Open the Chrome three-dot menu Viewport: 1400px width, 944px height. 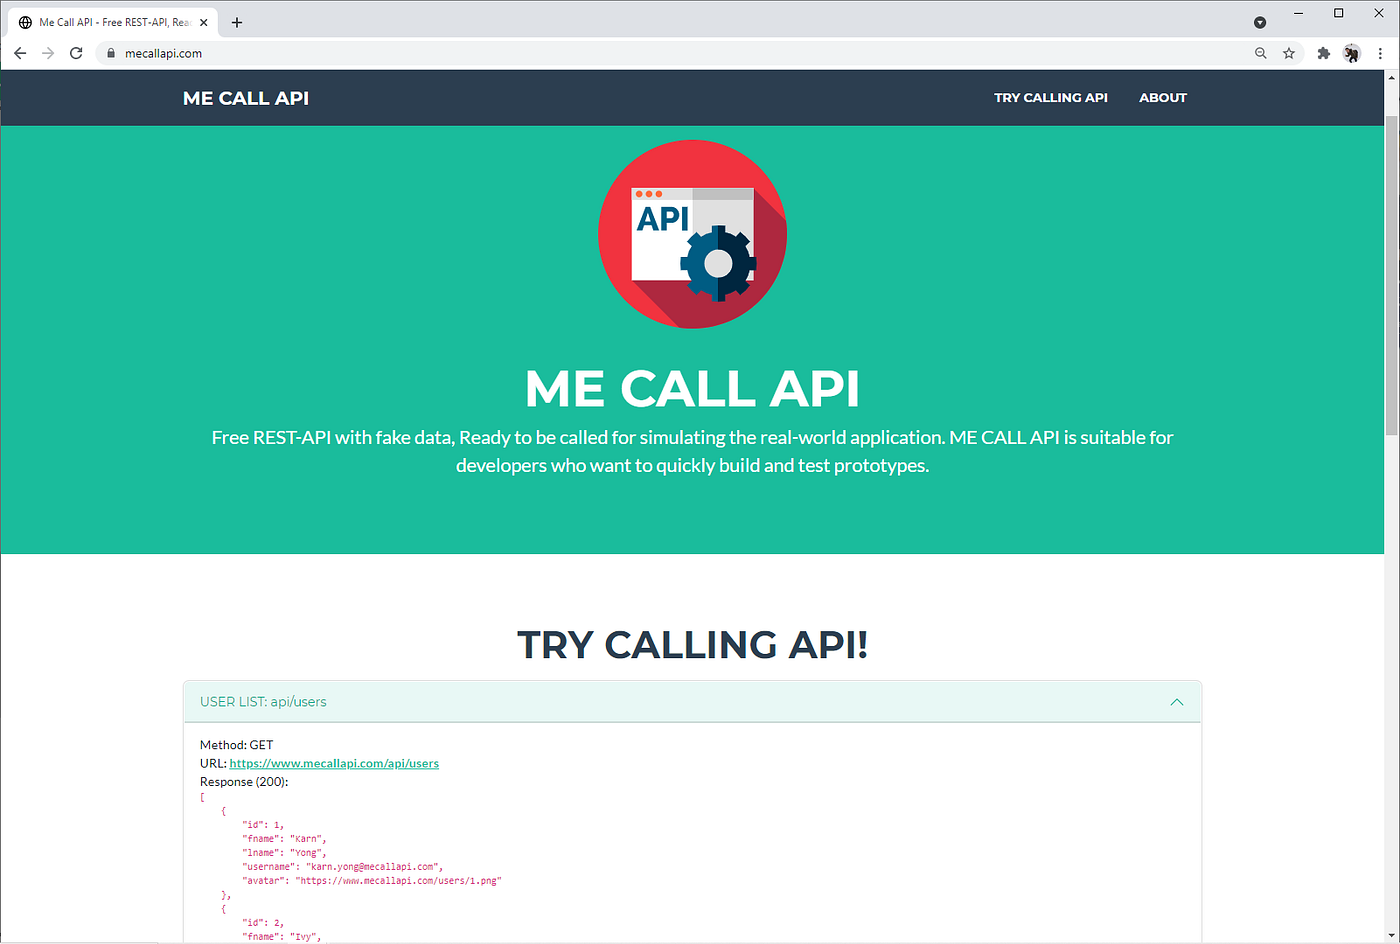[x=1380, y=53]
